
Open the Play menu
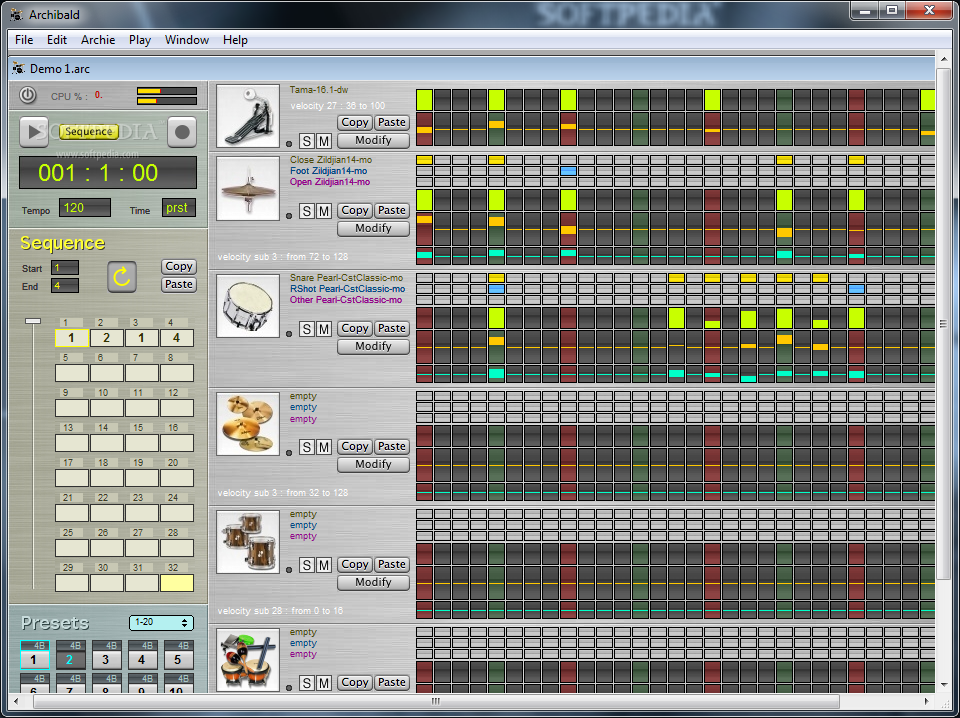[140, 40]
